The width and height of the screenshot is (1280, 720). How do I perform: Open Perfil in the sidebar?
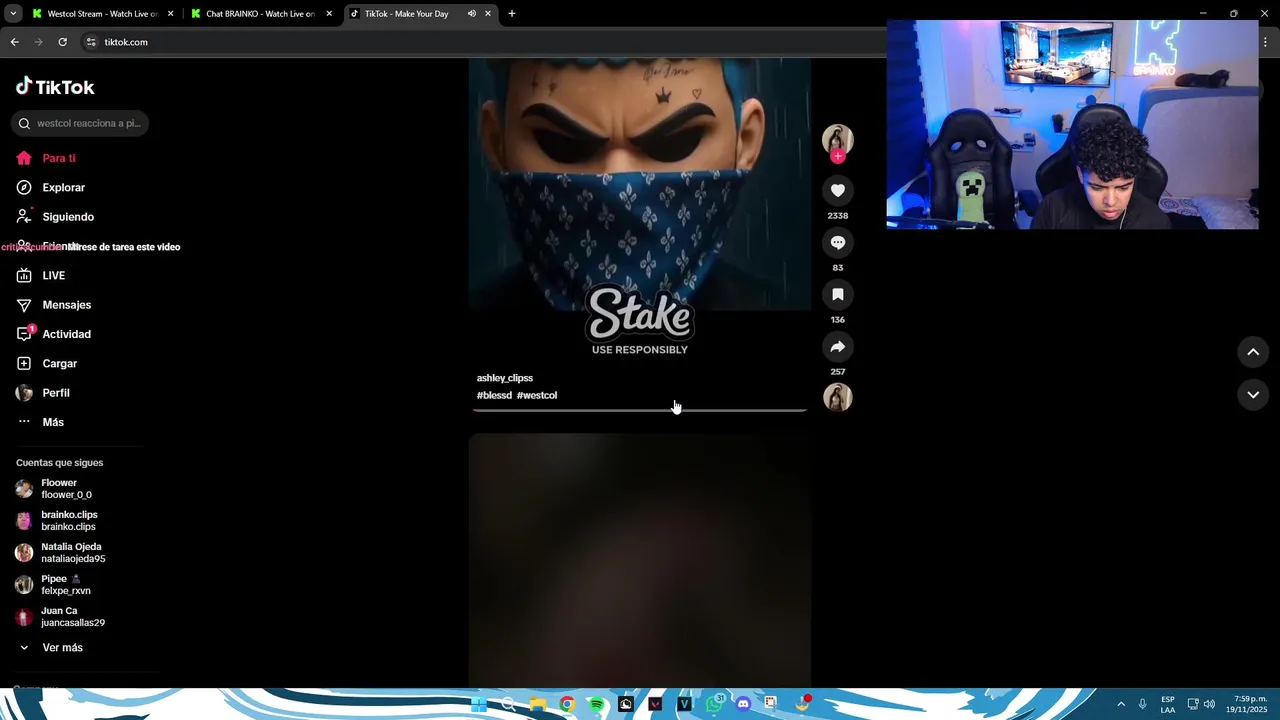pos(43,393)
